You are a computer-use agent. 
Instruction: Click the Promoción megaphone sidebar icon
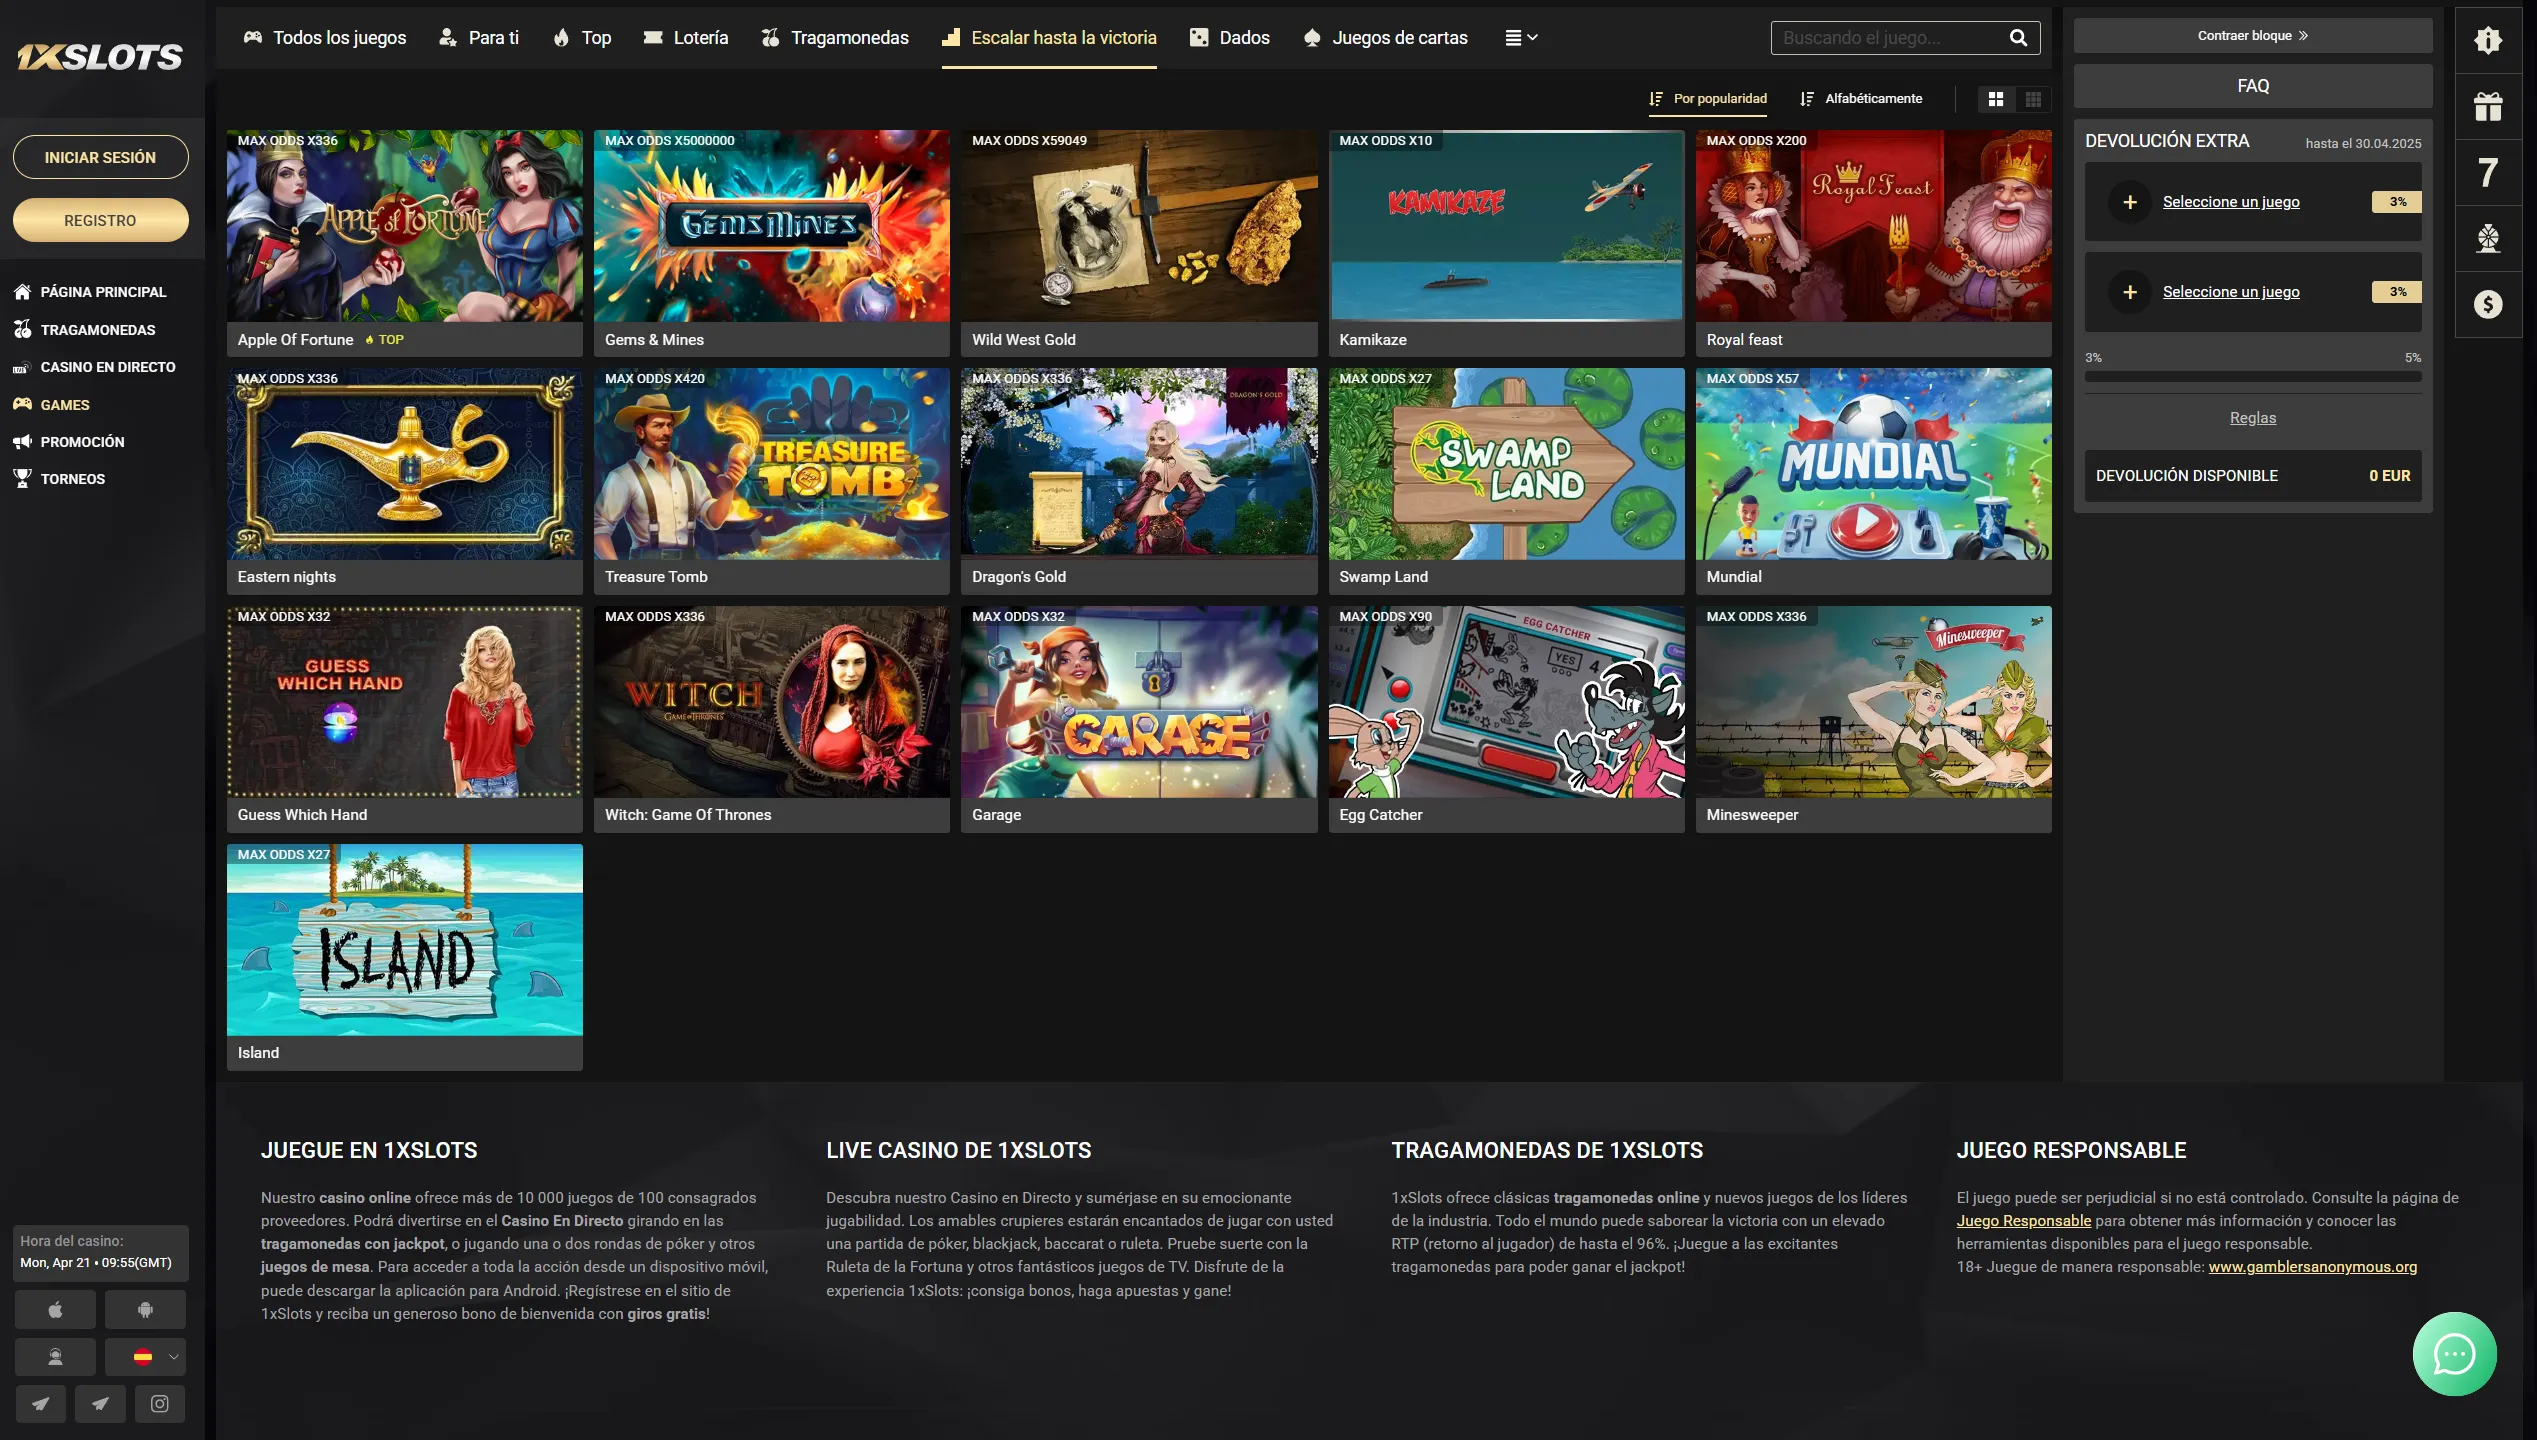pyautogui.click(x=22, y=442)
